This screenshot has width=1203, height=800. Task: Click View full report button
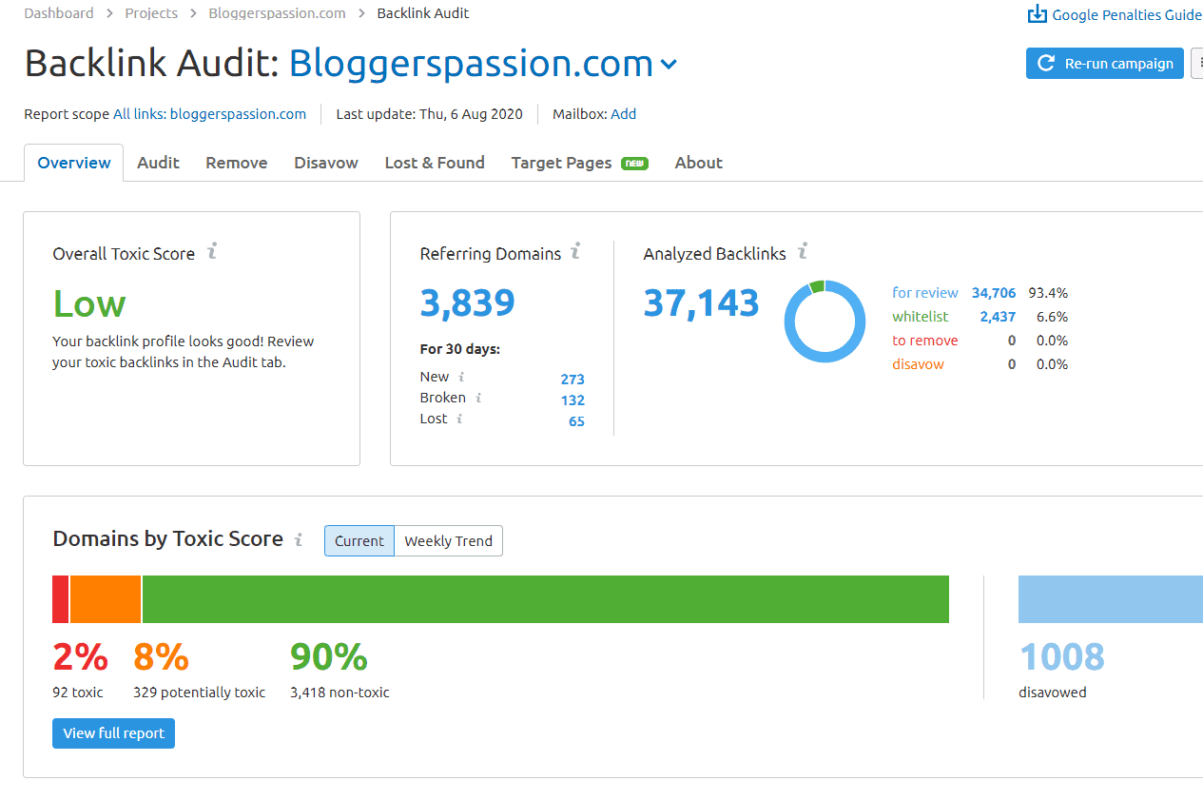pyautogui.click(x=114, y=733)
